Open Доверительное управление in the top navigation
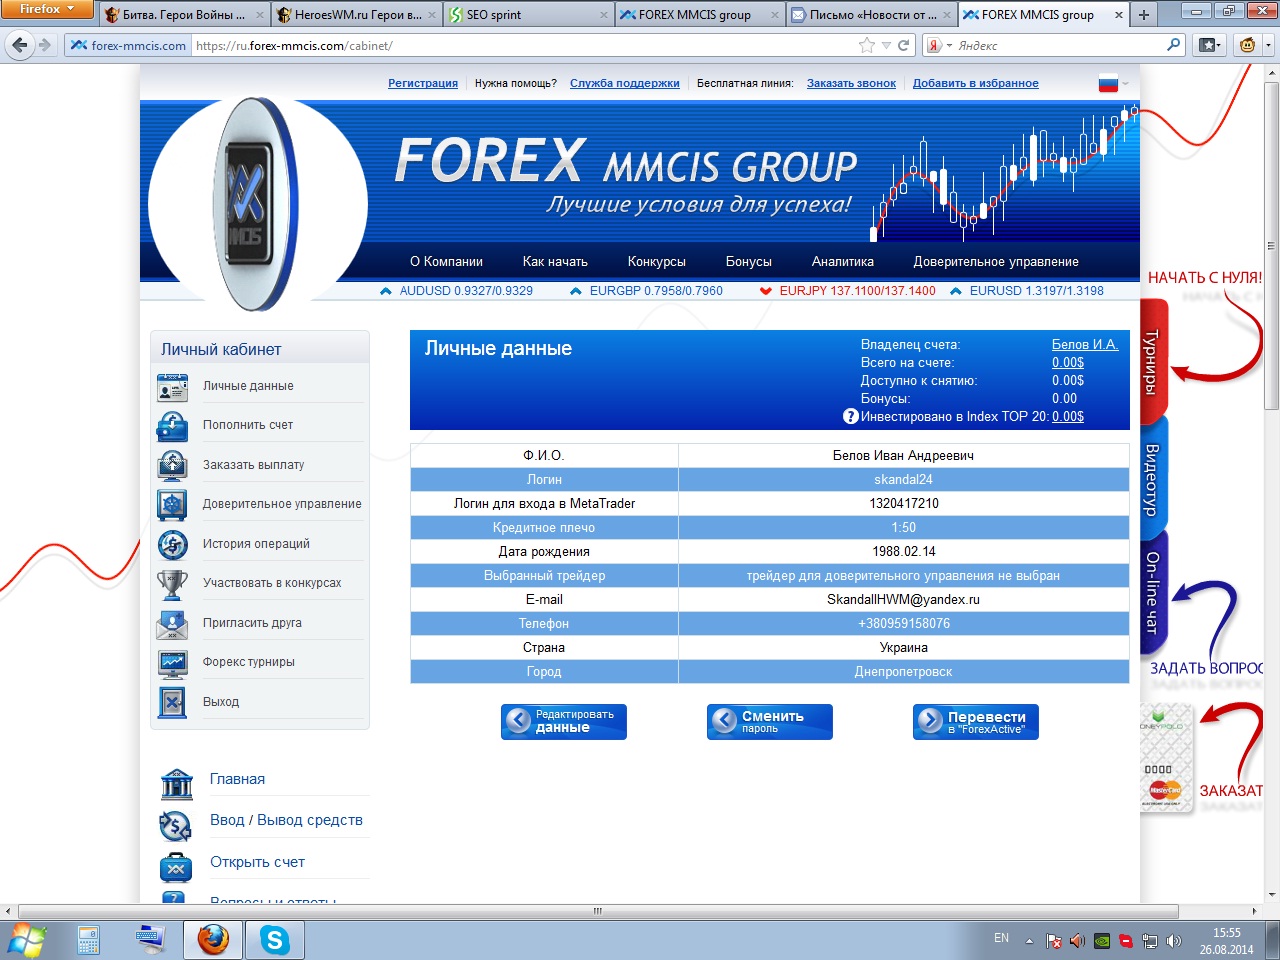This screenshot has height=960, width=1280. 996,262
